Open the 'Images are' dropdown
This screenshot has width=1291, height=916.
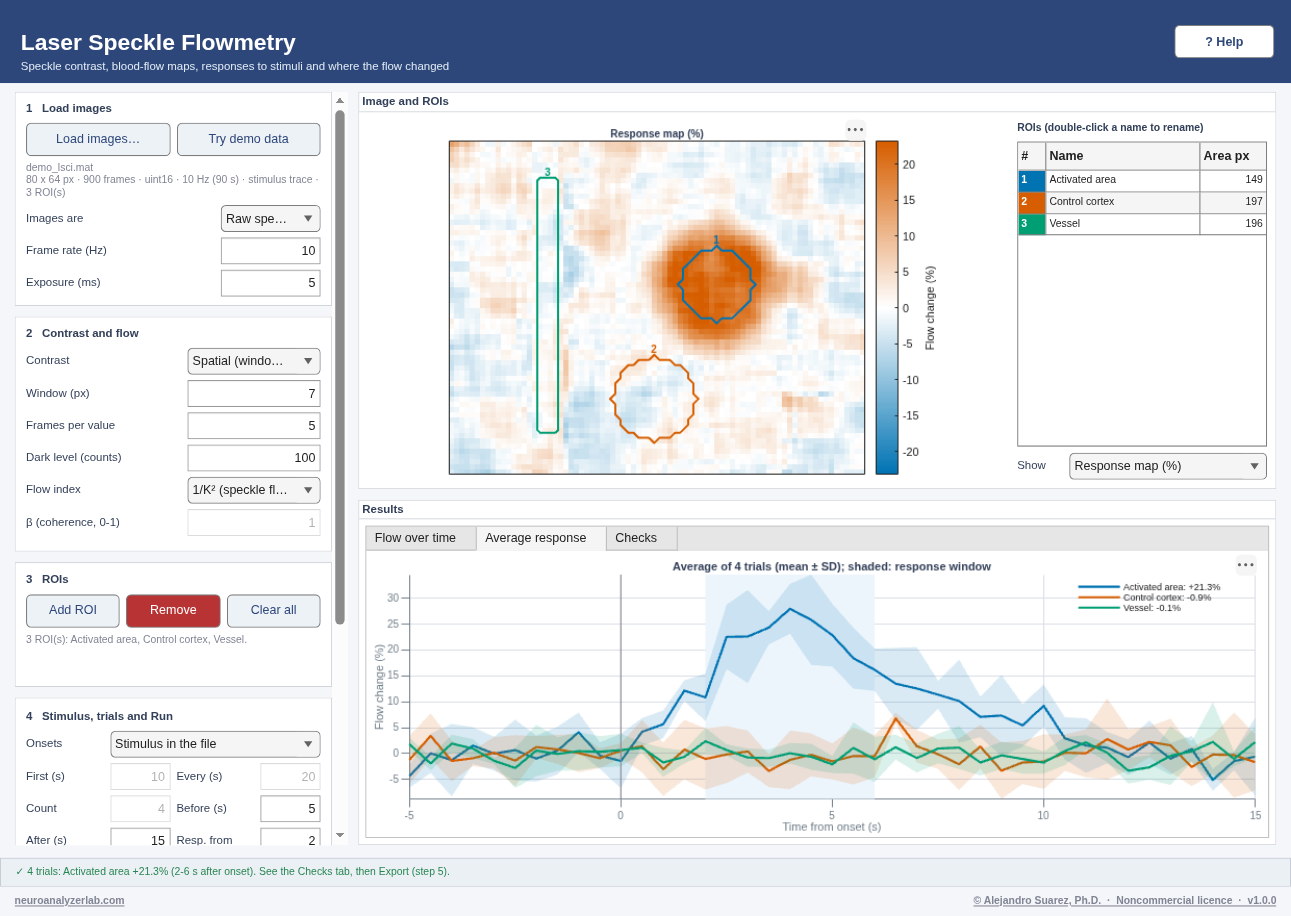click(270, 218)
